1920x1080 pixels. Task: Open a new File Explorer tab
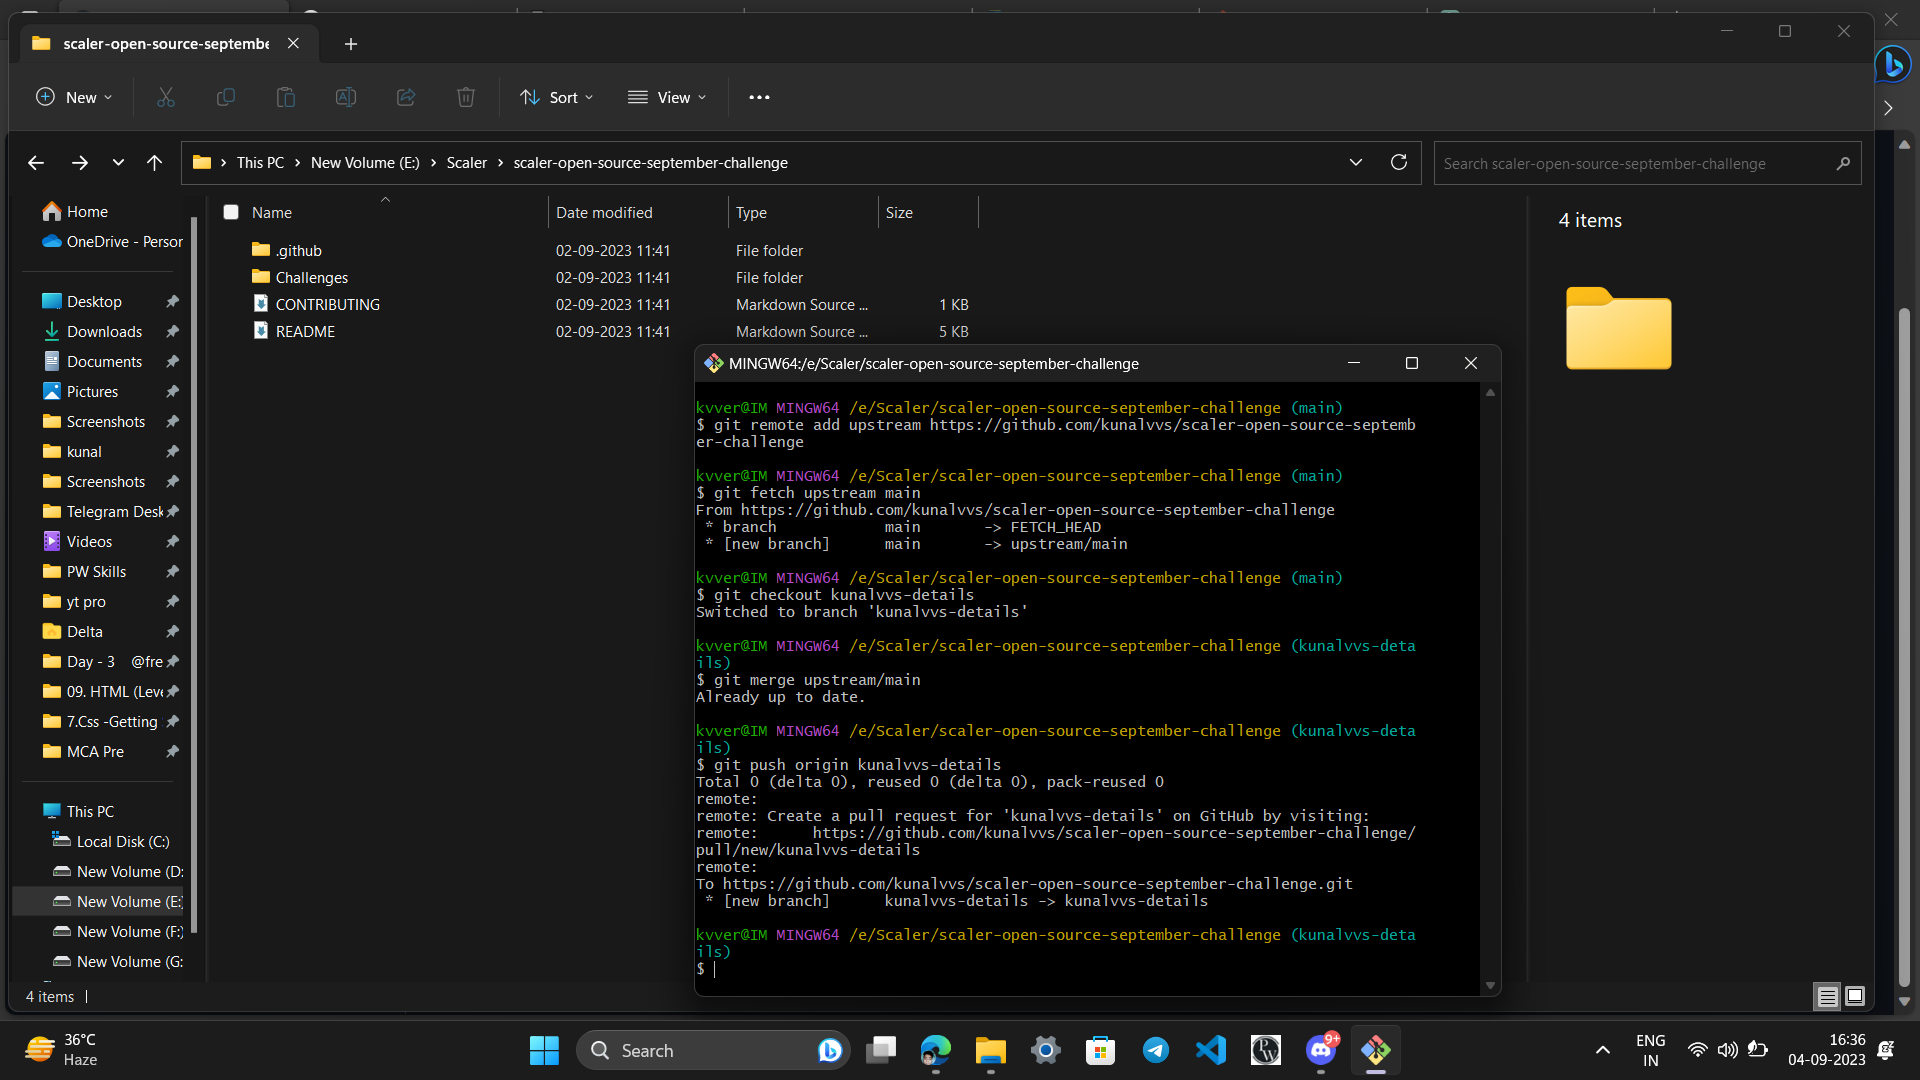pos(350,44)
